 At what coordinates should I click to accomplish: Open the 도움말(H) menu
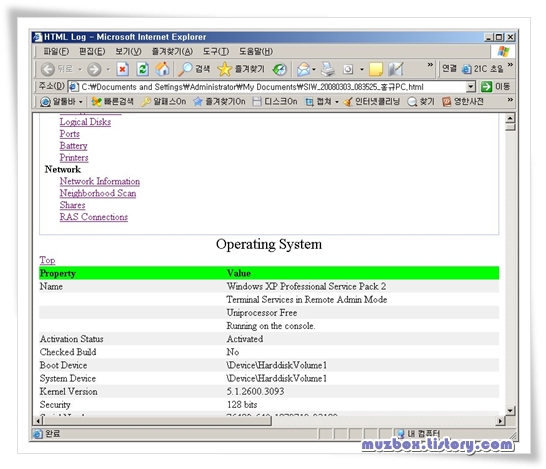click(256, 52)
